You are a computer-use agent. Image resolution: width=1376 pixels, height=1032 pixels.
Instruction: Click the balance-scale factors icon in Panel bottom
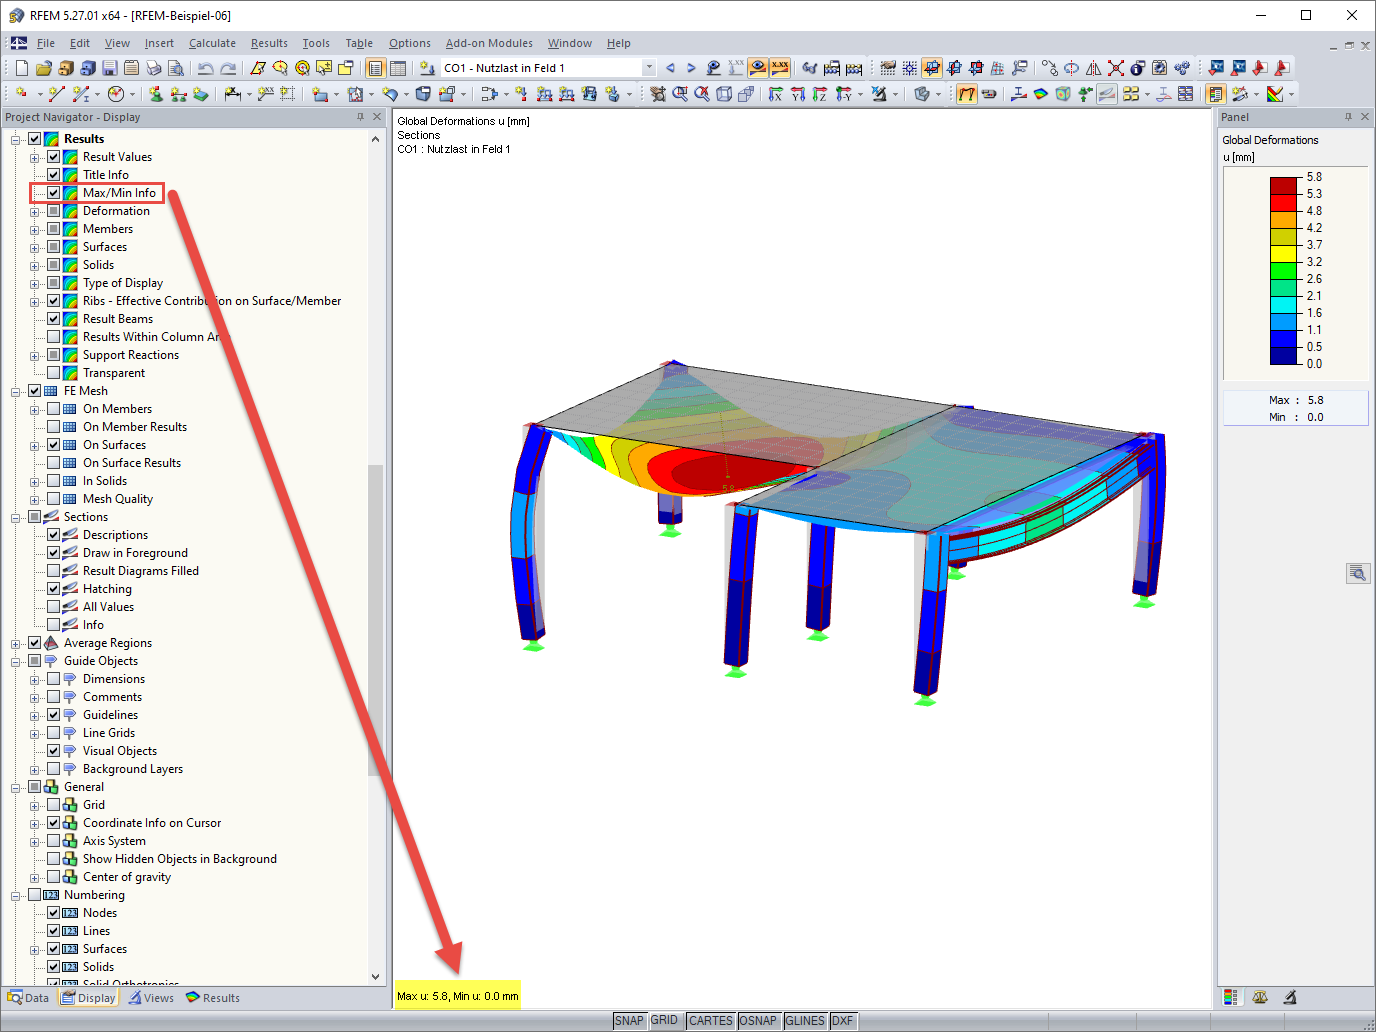(1260, 997)
